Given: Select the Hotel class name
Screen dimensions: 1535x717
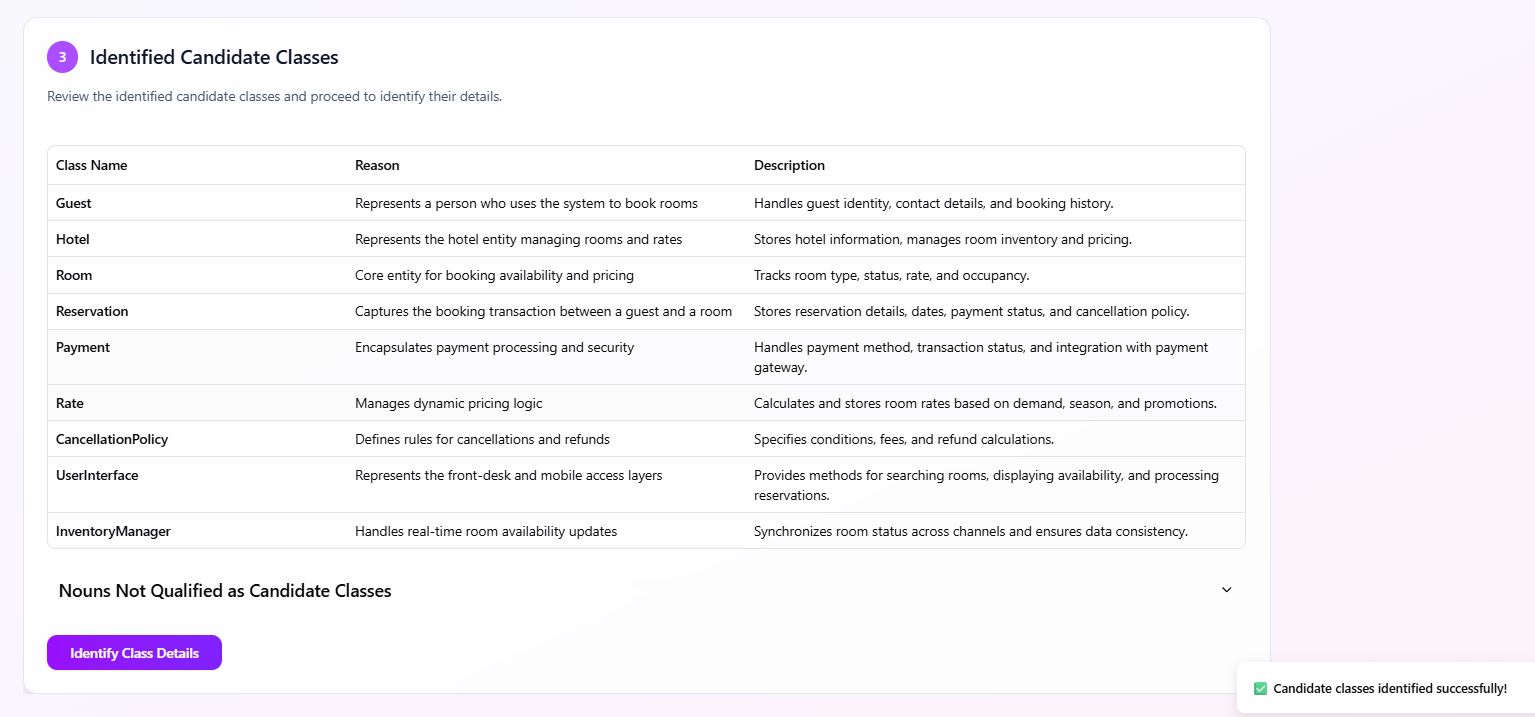Looking at the screenshot, I should 73,239.
